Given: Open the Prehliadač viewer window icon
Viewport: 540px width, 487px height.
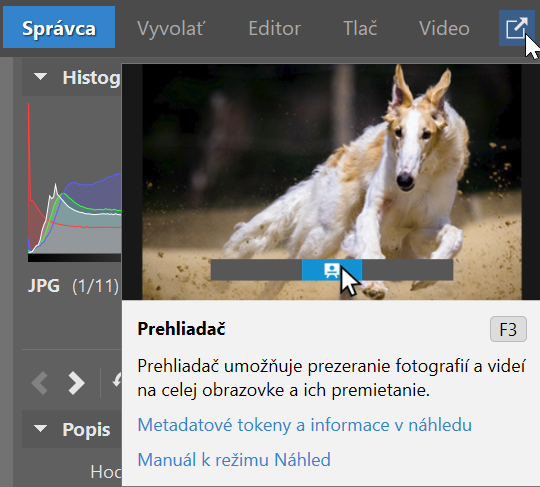Looking at the screenshot, I should point(517,28).
